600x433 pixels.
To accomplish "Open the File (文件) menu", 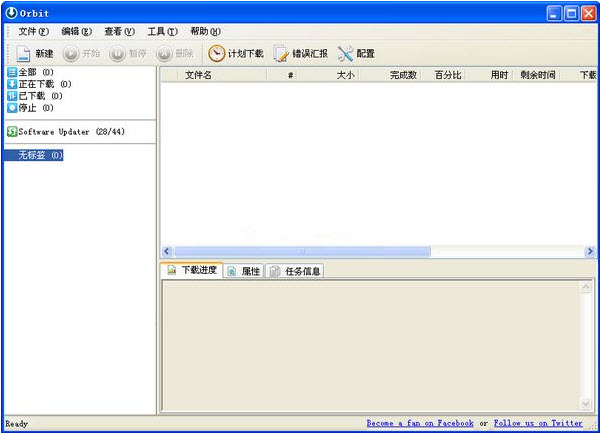I will coord(33,31).
